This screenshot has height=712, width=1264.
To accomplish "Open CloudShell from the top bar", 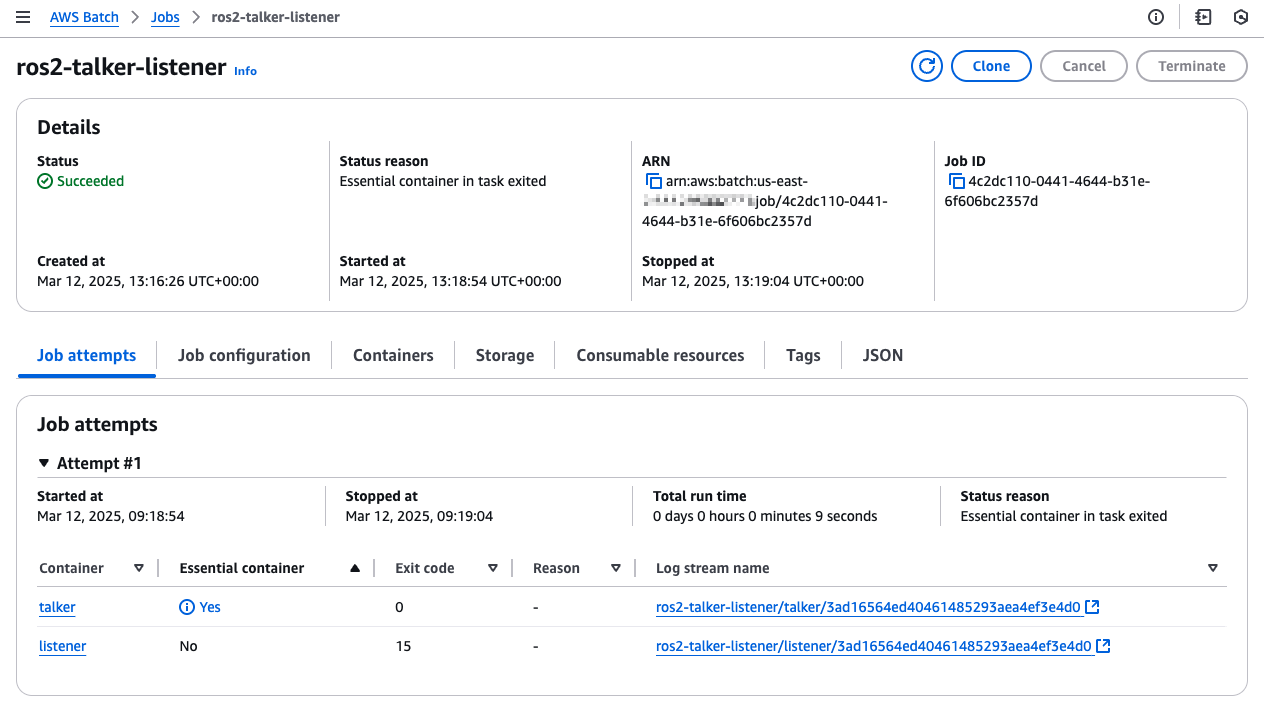I will (1202, 17).
